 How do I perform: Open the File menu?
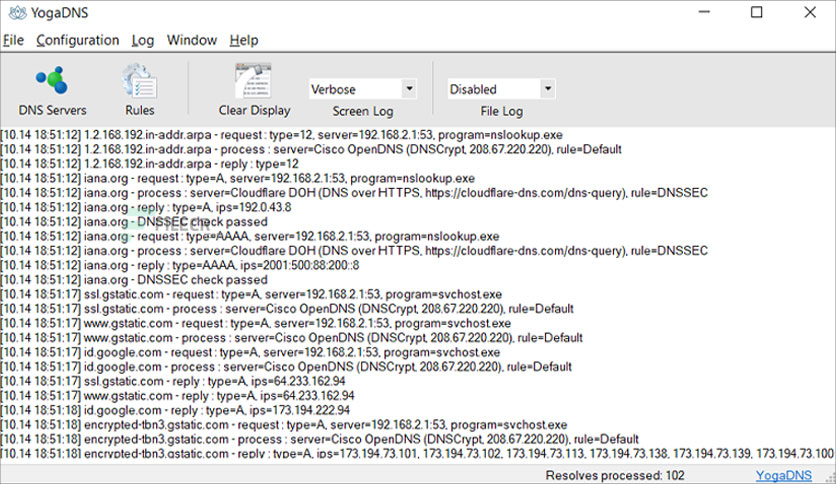[x=13, y=41]
